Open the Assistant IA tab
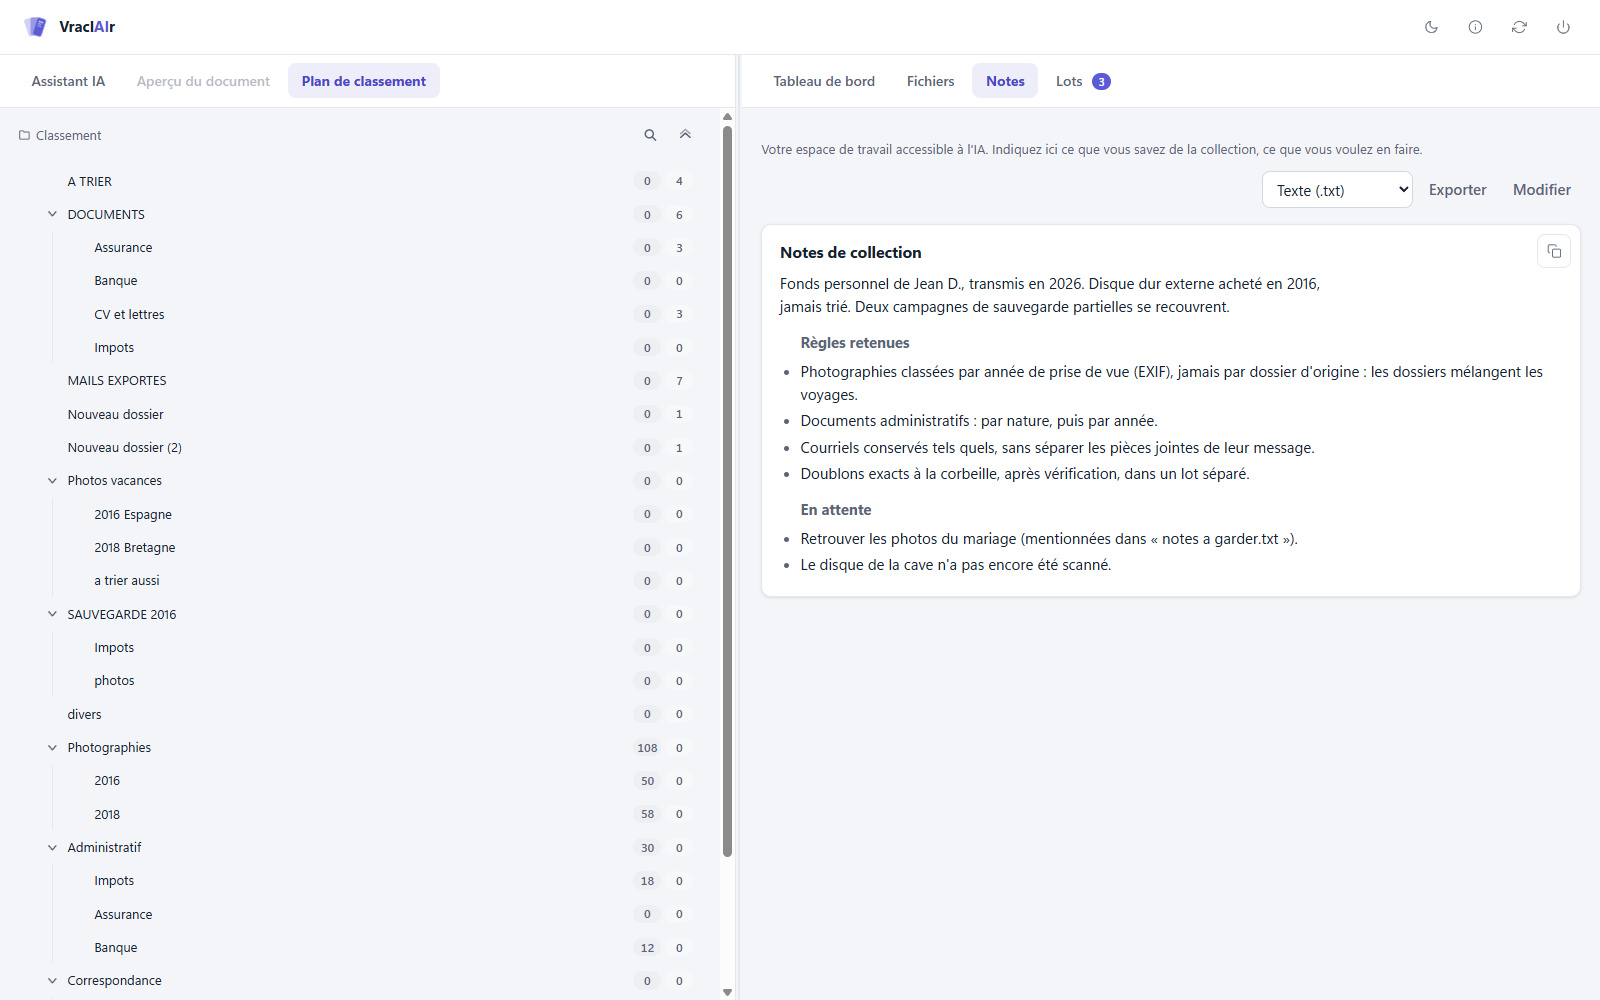The width and height of the screenshot is (1600, 1000). click(x=68, y=81)
